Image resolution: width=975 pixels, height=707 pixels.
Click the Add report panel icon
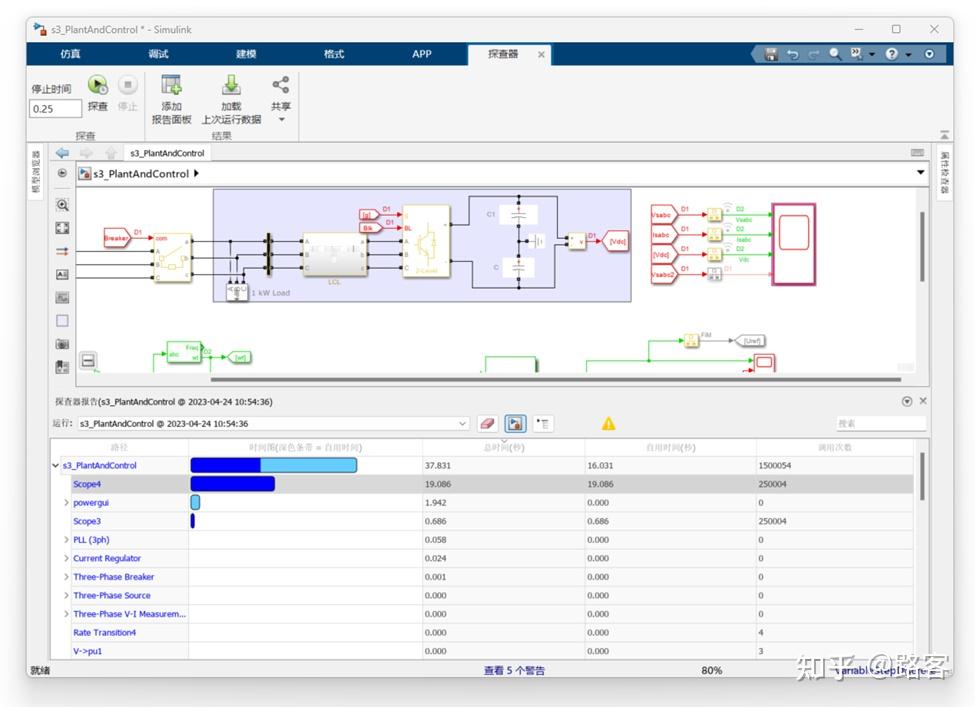coord(171,85)
